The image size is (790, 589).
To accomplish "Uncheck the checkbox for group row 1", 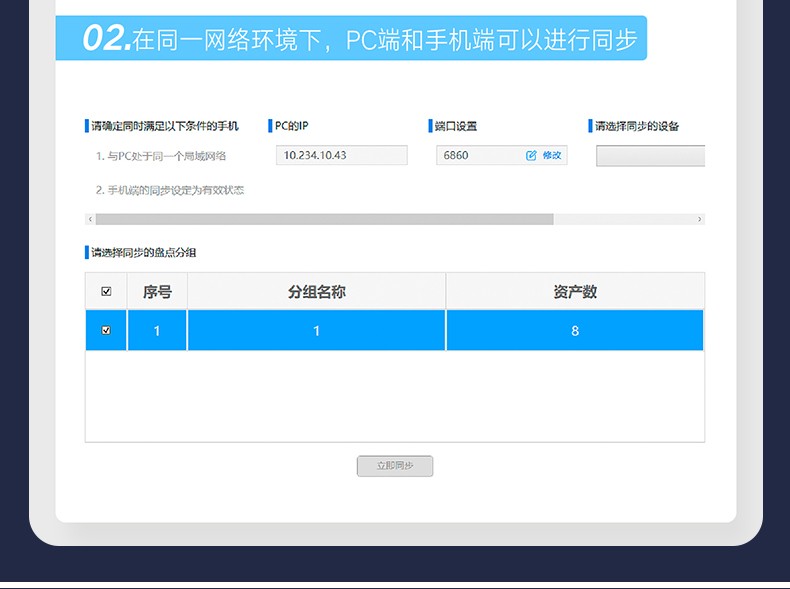I will point(106,330).
